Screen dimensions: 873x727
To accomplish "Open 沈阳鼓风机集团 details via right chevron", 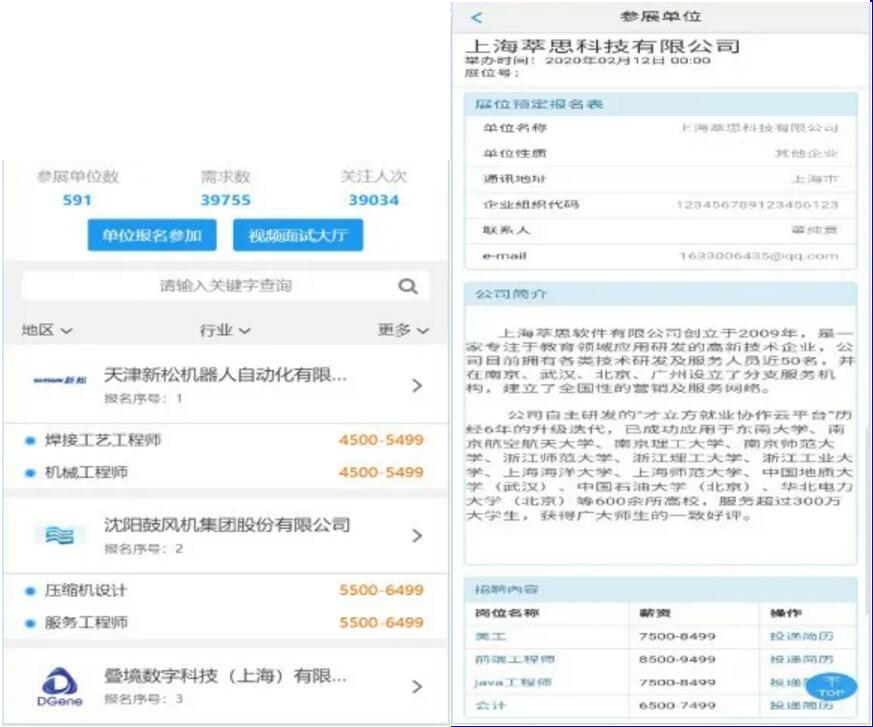I will click(417, 536).
